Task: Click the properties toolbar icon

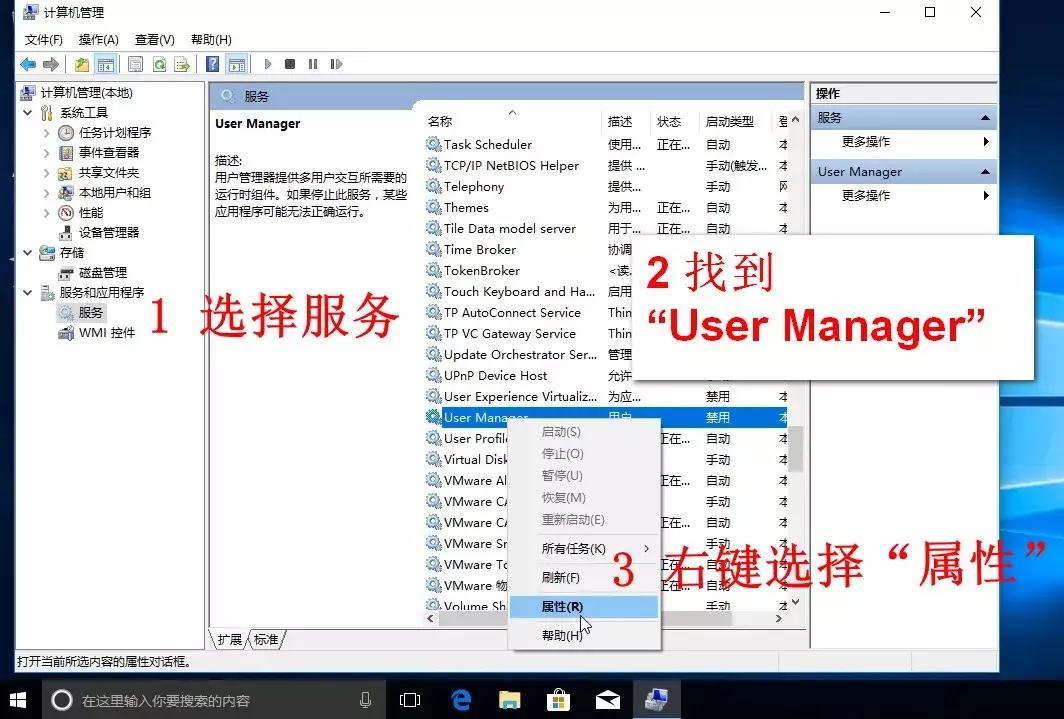Action: point(135,64)
